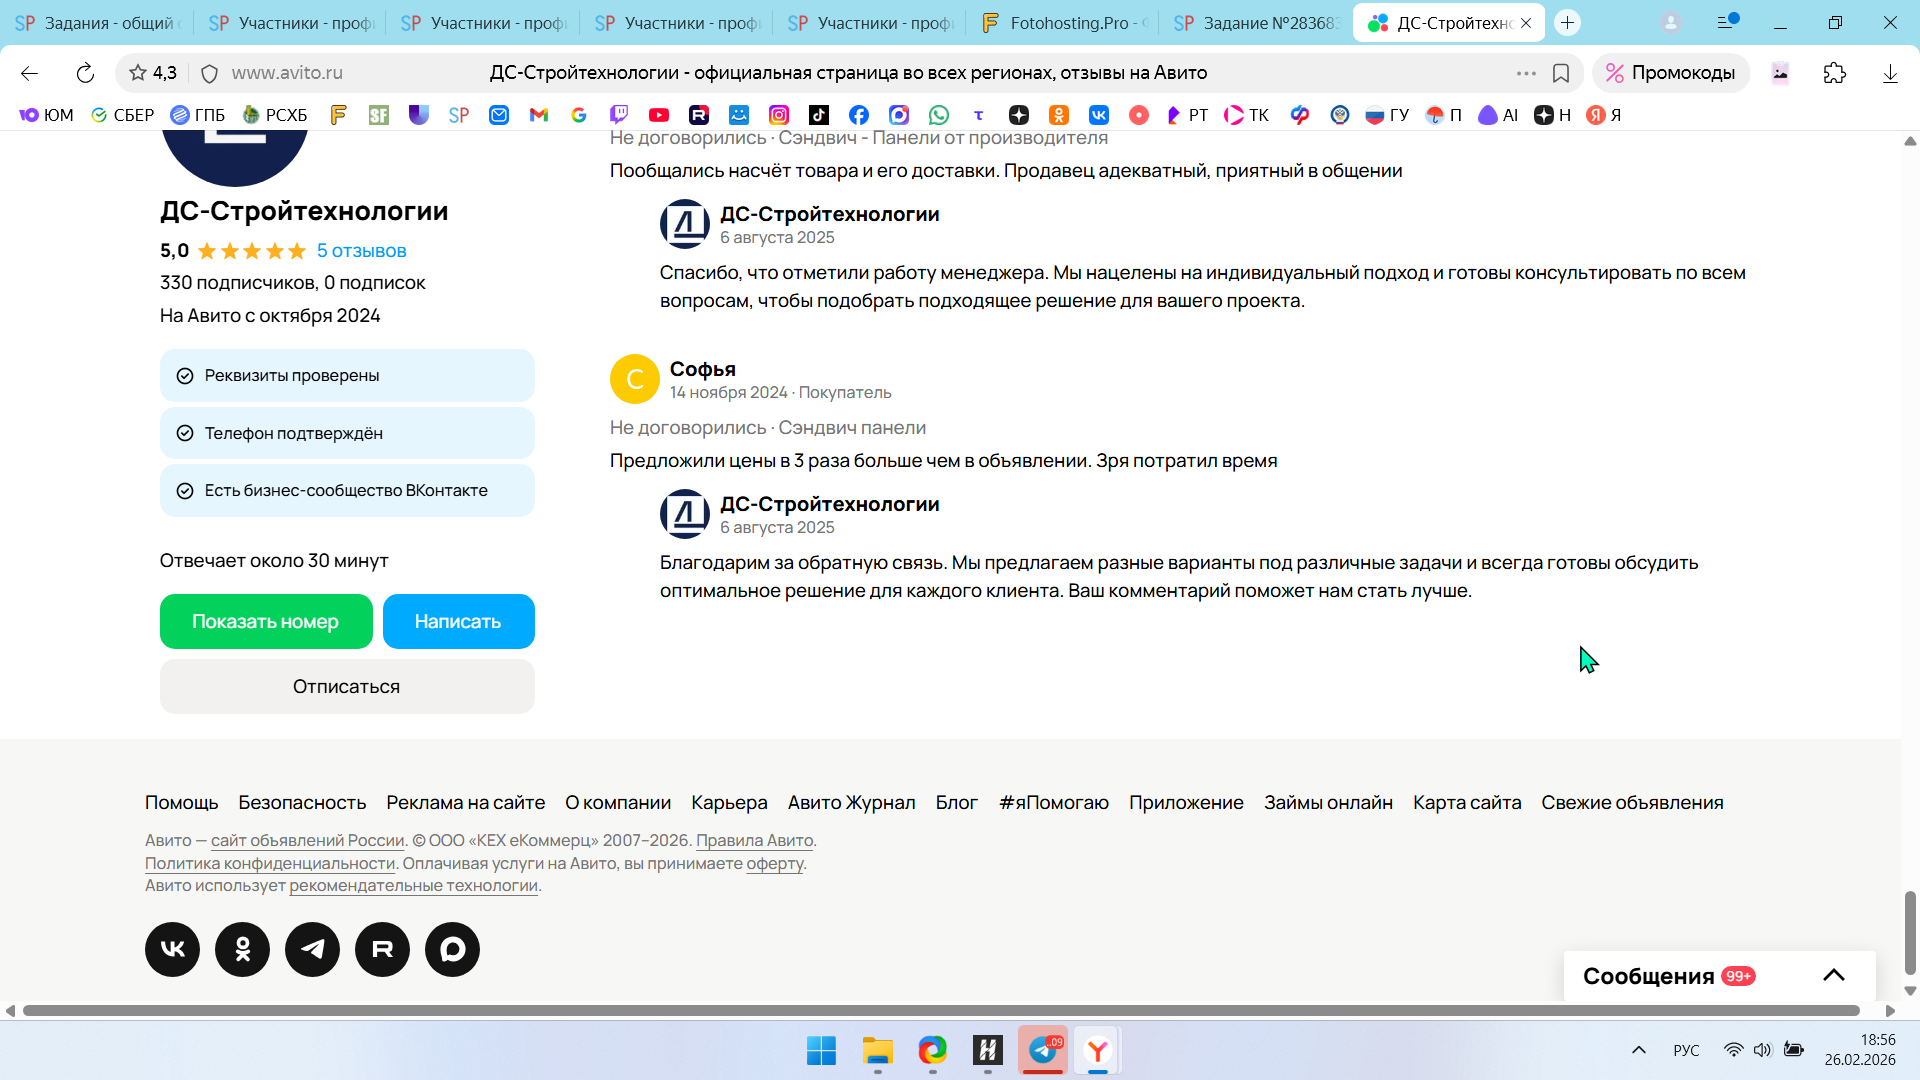Open the Odnoklassniki footer icon
This screenshot has height=1080, width=1920.
coord(242,949)
